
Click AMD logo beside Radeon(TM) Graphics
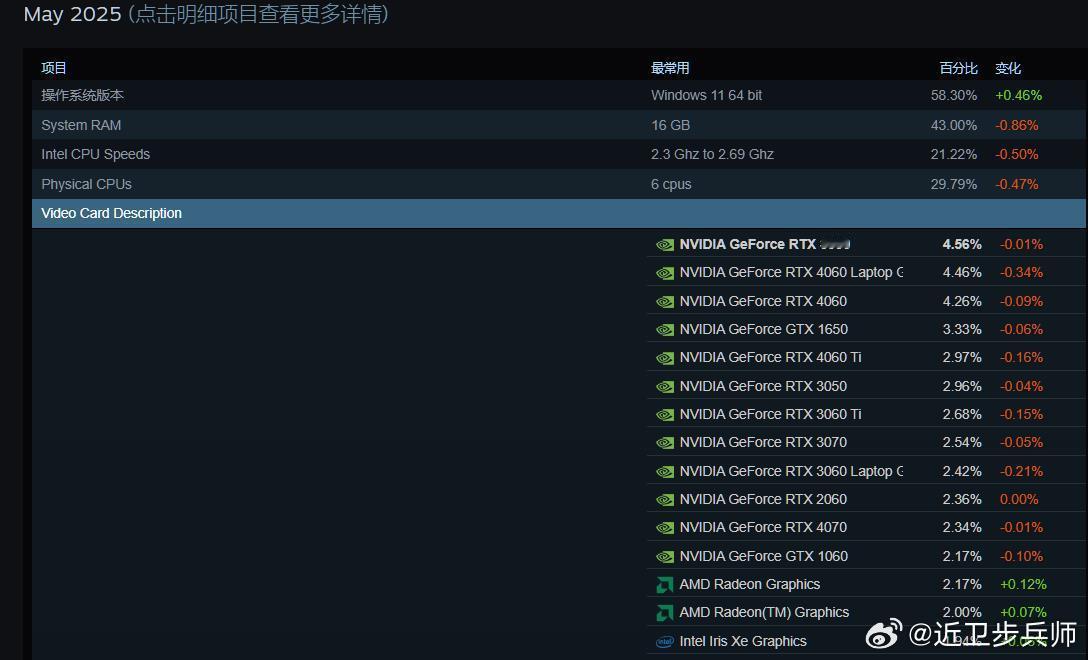tap(665, 613)
